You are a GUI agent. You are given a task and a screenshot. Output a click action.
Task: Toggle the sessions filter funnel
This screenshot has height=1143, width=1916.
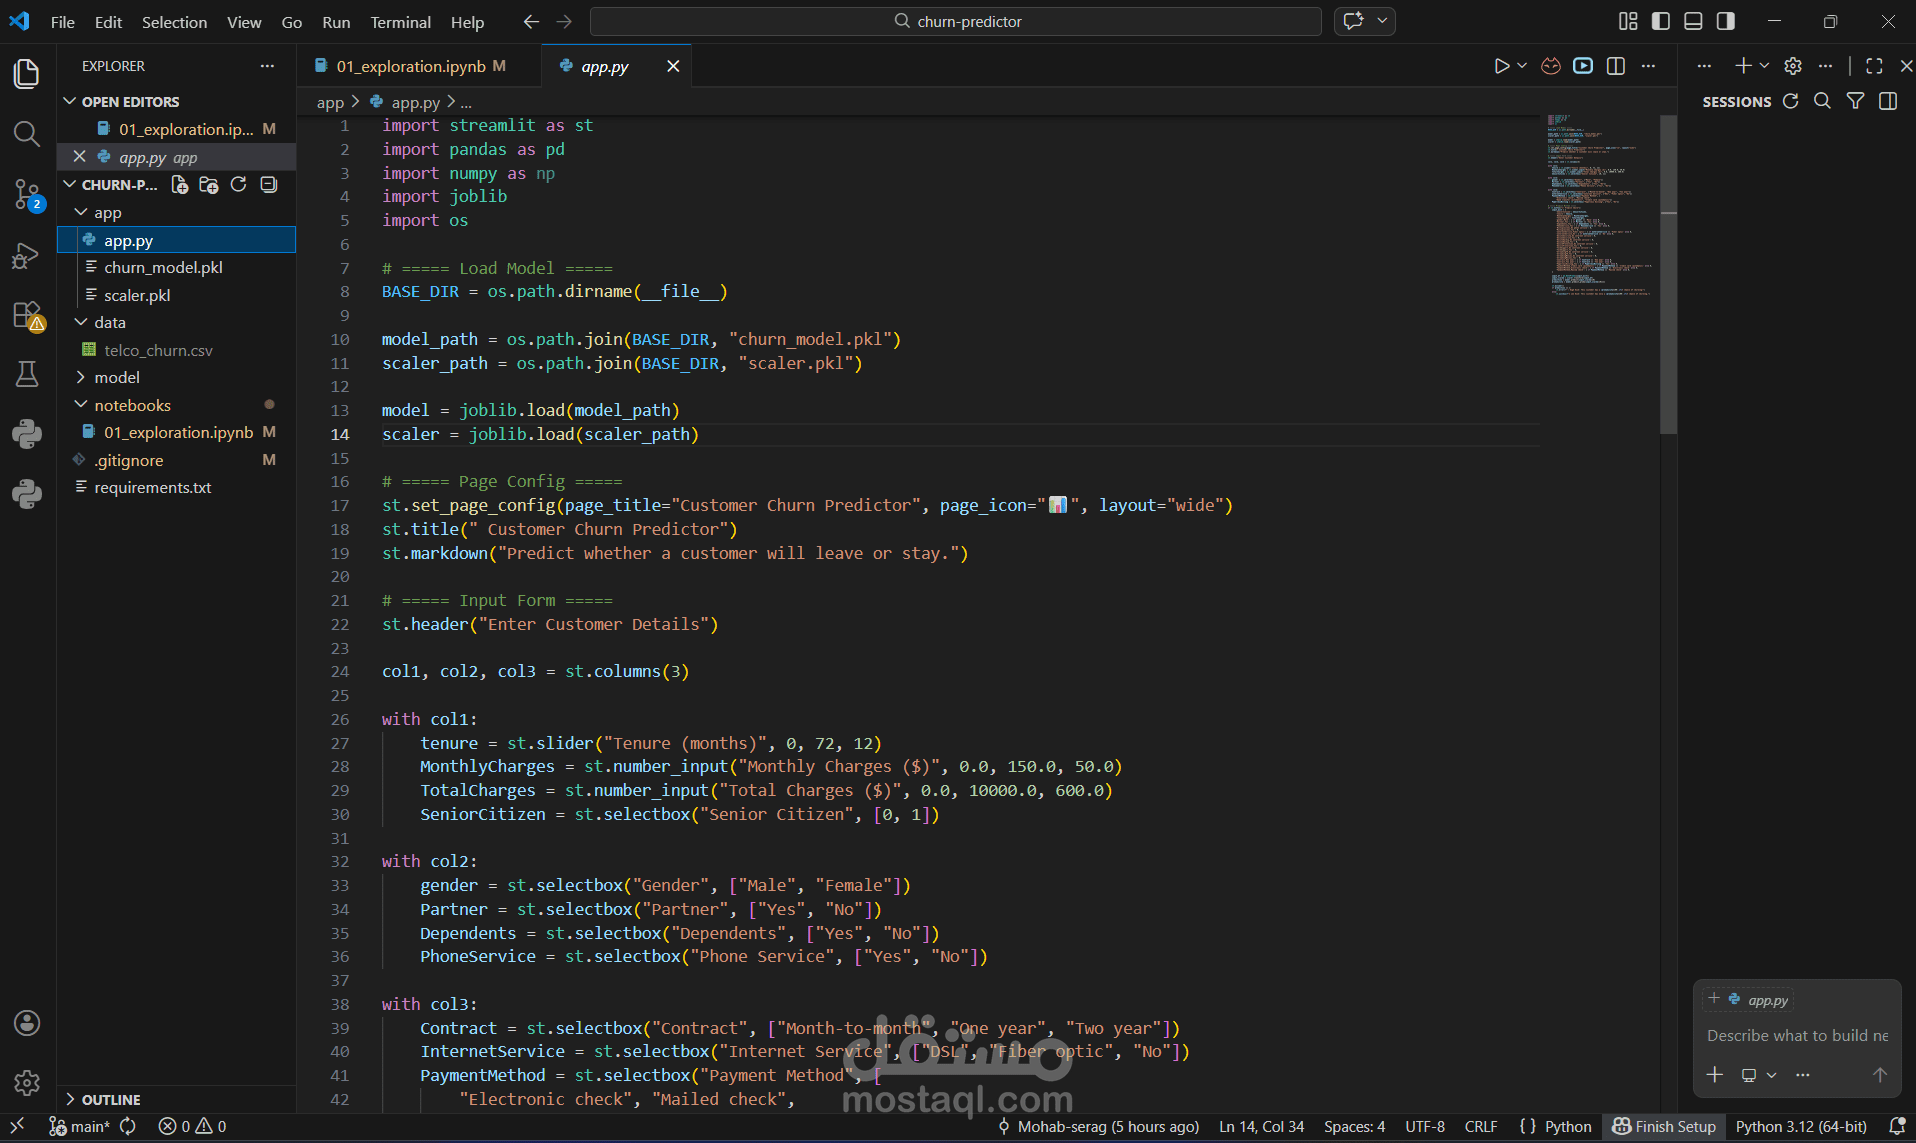tap(1855, 101)
